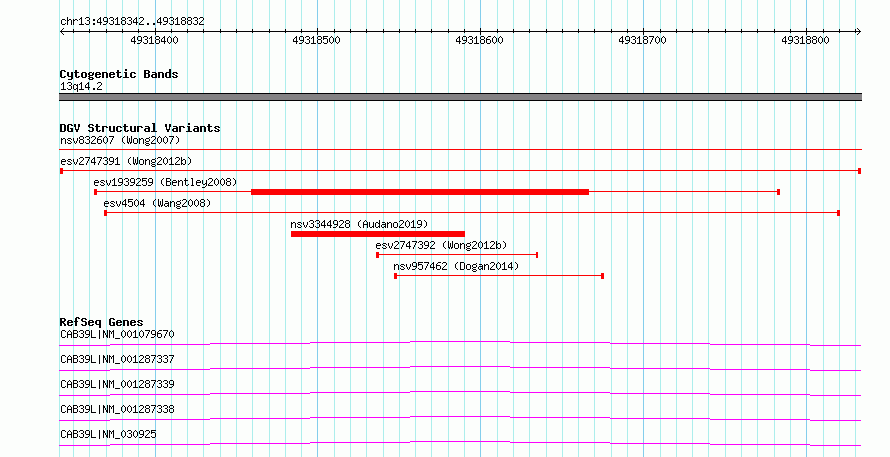The width and height of the screenshot is (890, 457).
Task: Click ruler tick label 49318500
Action: pos(317,40)
